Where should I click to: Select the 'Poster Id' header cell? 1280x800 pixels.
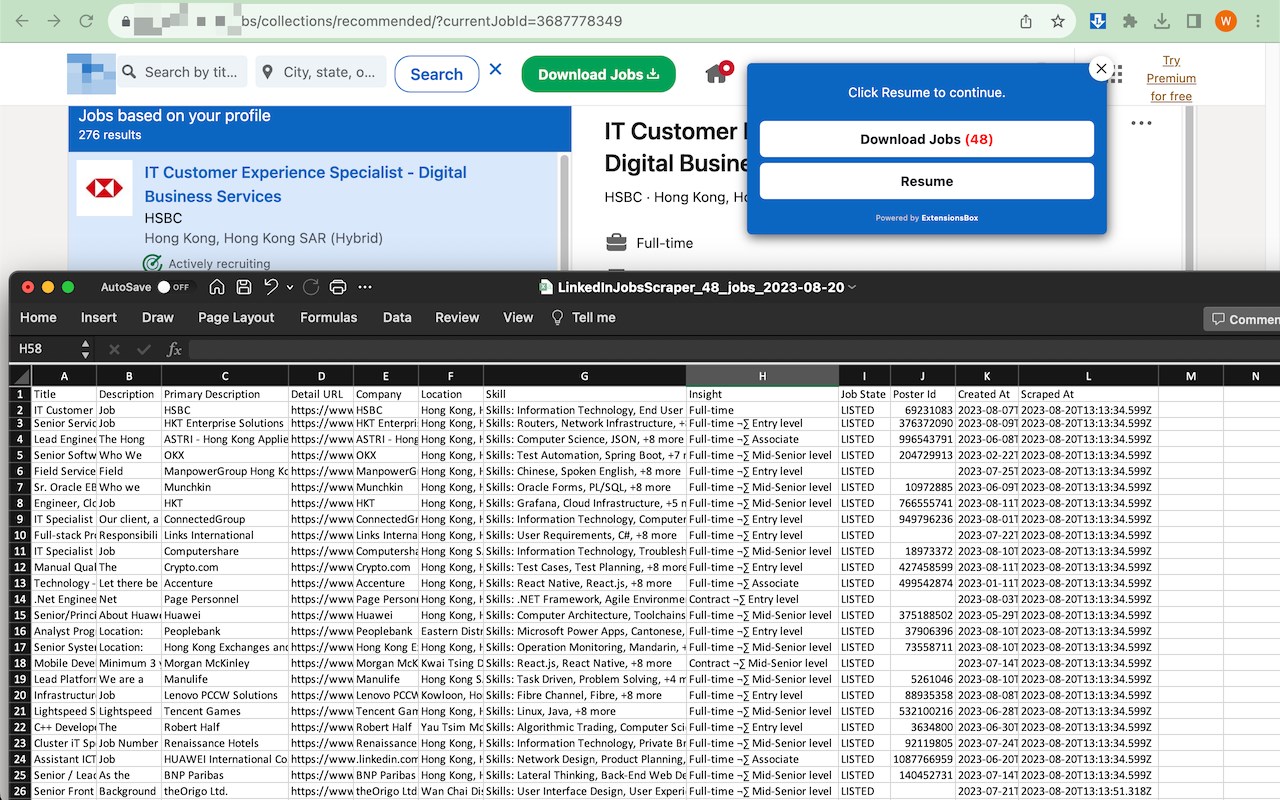922,394
